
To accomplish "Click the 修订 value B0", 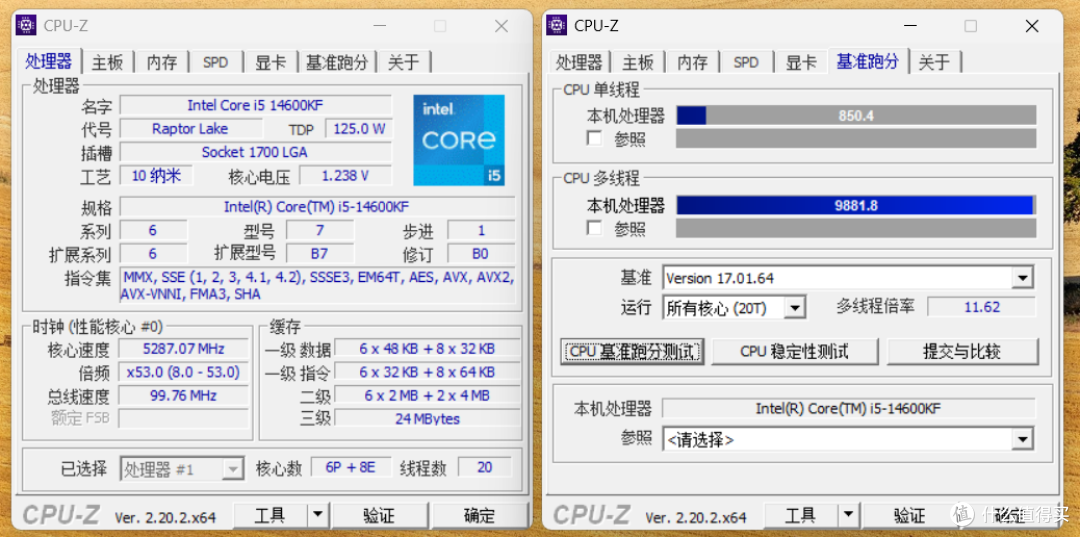I will (x=481, y=253).
